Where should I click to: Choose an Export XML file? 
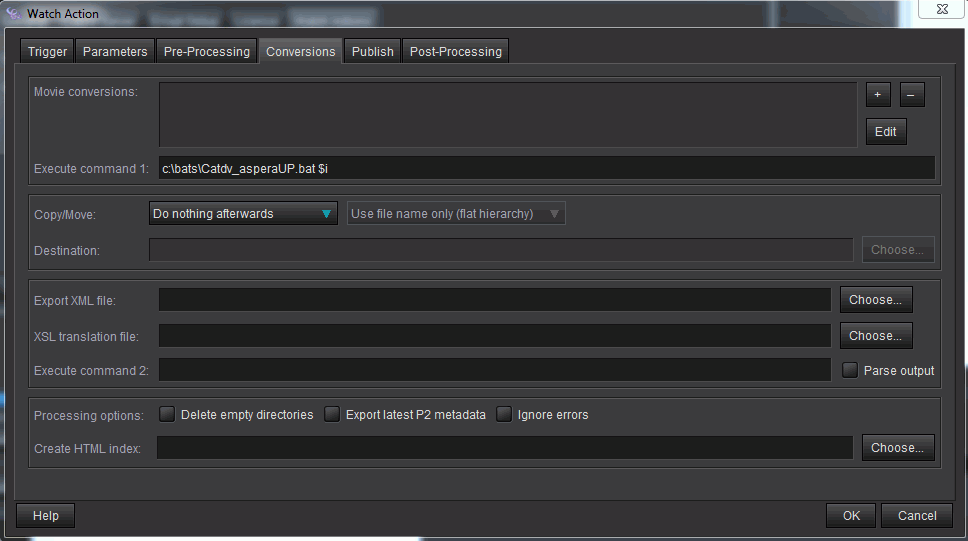coord(875,300)
